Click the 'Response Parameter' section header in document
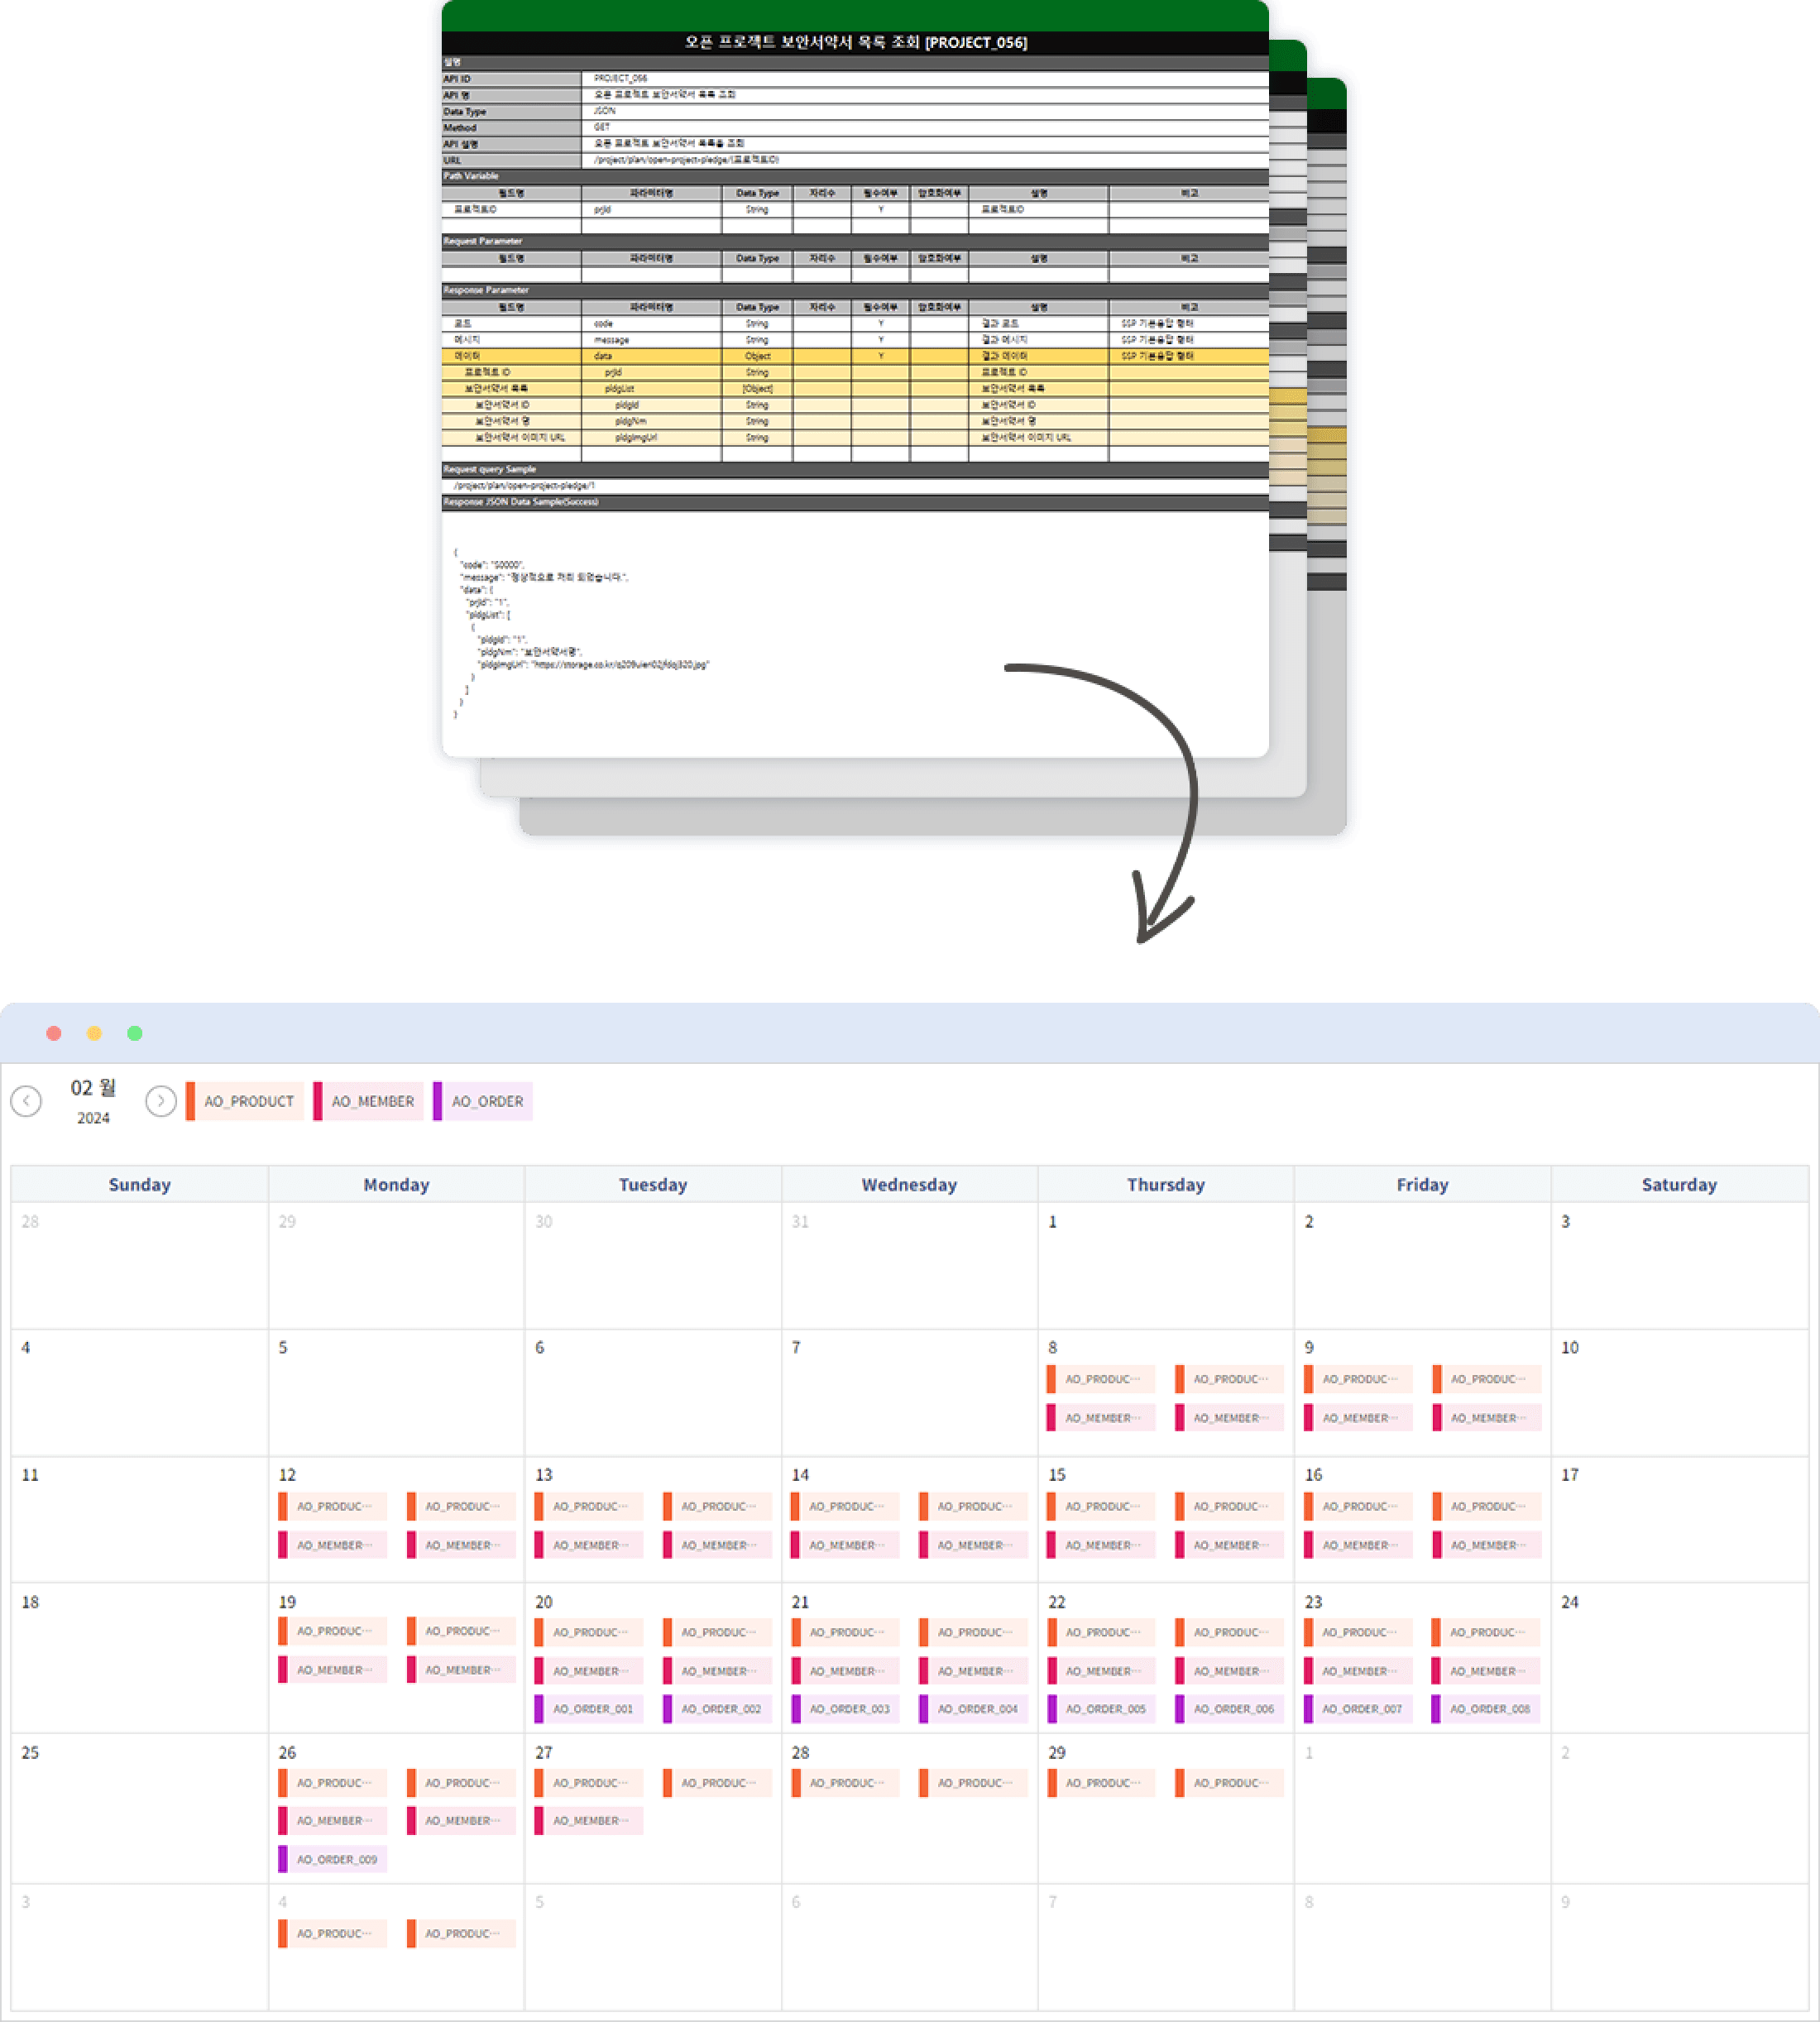Viewport: 1820px width, 2022px height. click(855, 290)
